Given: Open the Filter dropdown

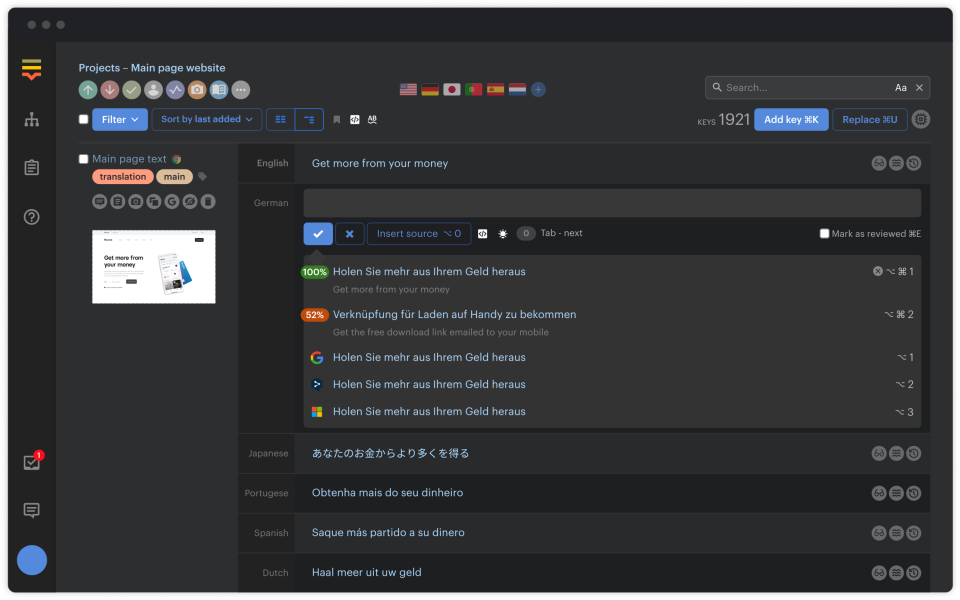Looking at the screenshot, I should tap(120, 119).
